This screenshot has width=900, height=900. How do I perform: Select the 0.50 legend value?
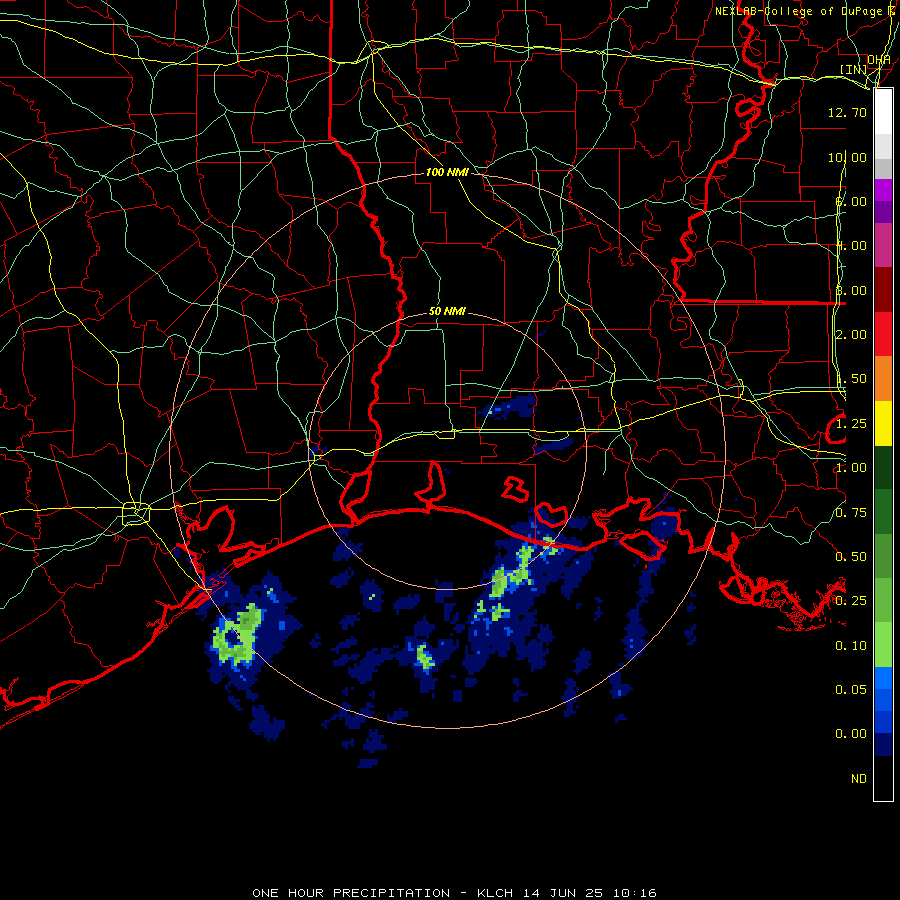[x=851, y=557]
